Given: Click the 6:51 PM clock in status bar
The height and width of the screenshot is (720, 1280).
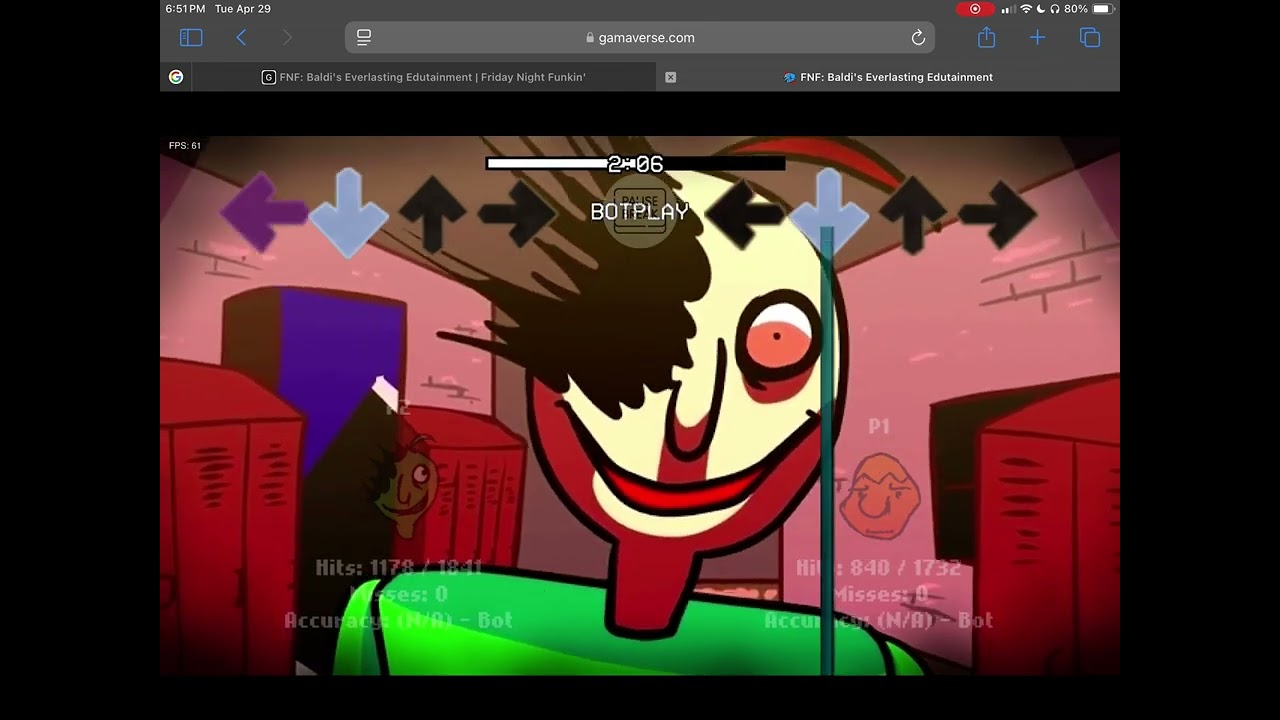Looking at the screenshot, I should pyautogui.click(x=185, y=9).
